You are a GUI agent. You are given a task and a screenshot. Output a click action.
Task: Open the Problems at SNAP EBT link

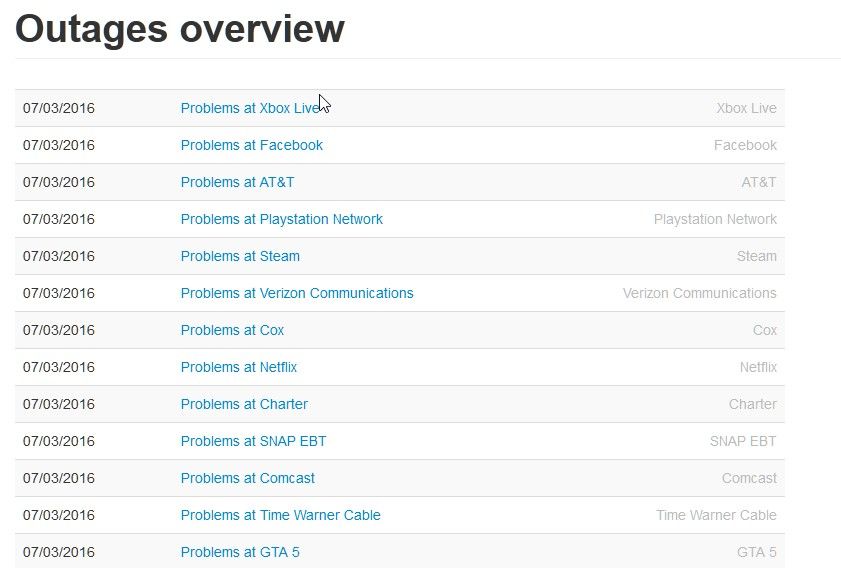point(253,441)
